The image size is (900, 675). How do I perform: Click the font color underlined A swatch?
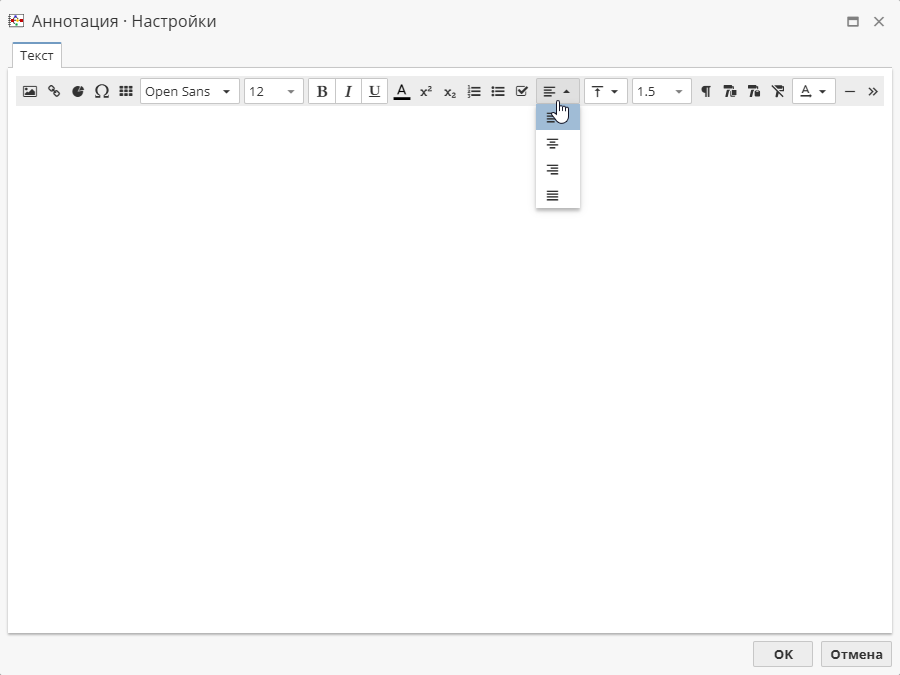(402, 91)
